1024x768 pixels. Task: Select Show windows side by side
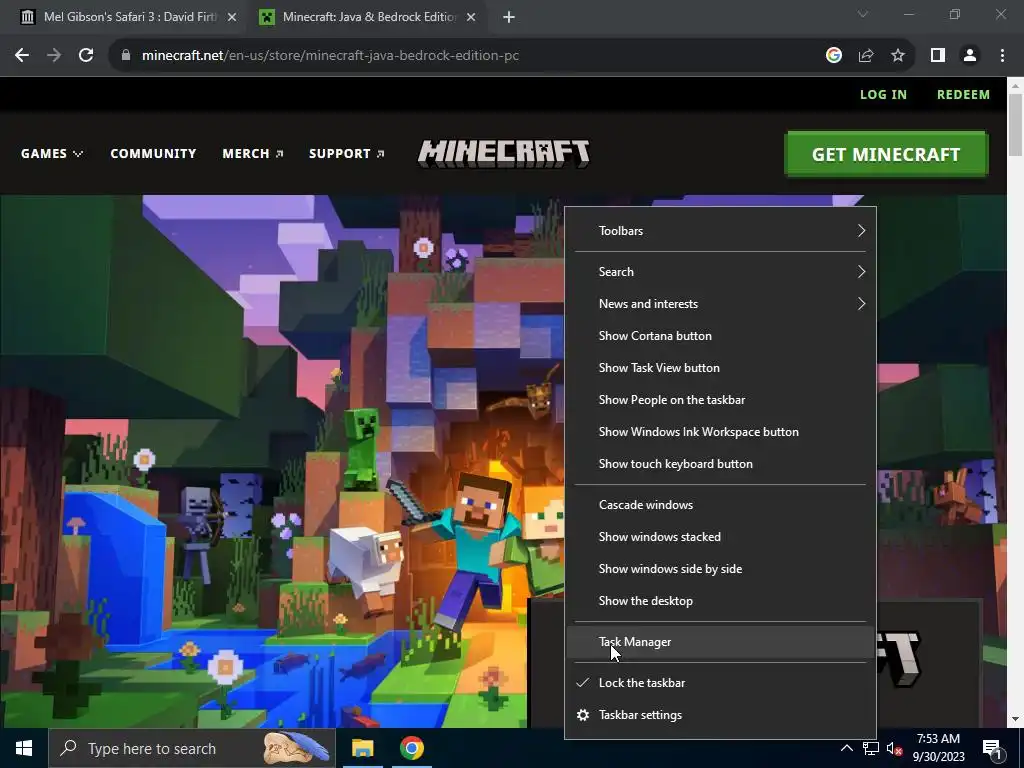click(x=720, y=569)
